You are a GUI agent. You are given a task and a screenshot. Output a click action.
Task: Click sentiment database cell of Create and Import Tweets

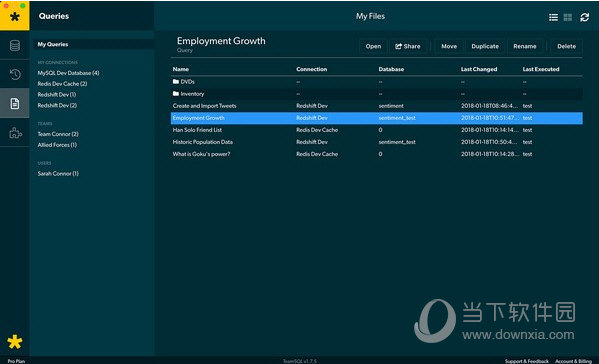pyautogui.click(x=391, y=106)
